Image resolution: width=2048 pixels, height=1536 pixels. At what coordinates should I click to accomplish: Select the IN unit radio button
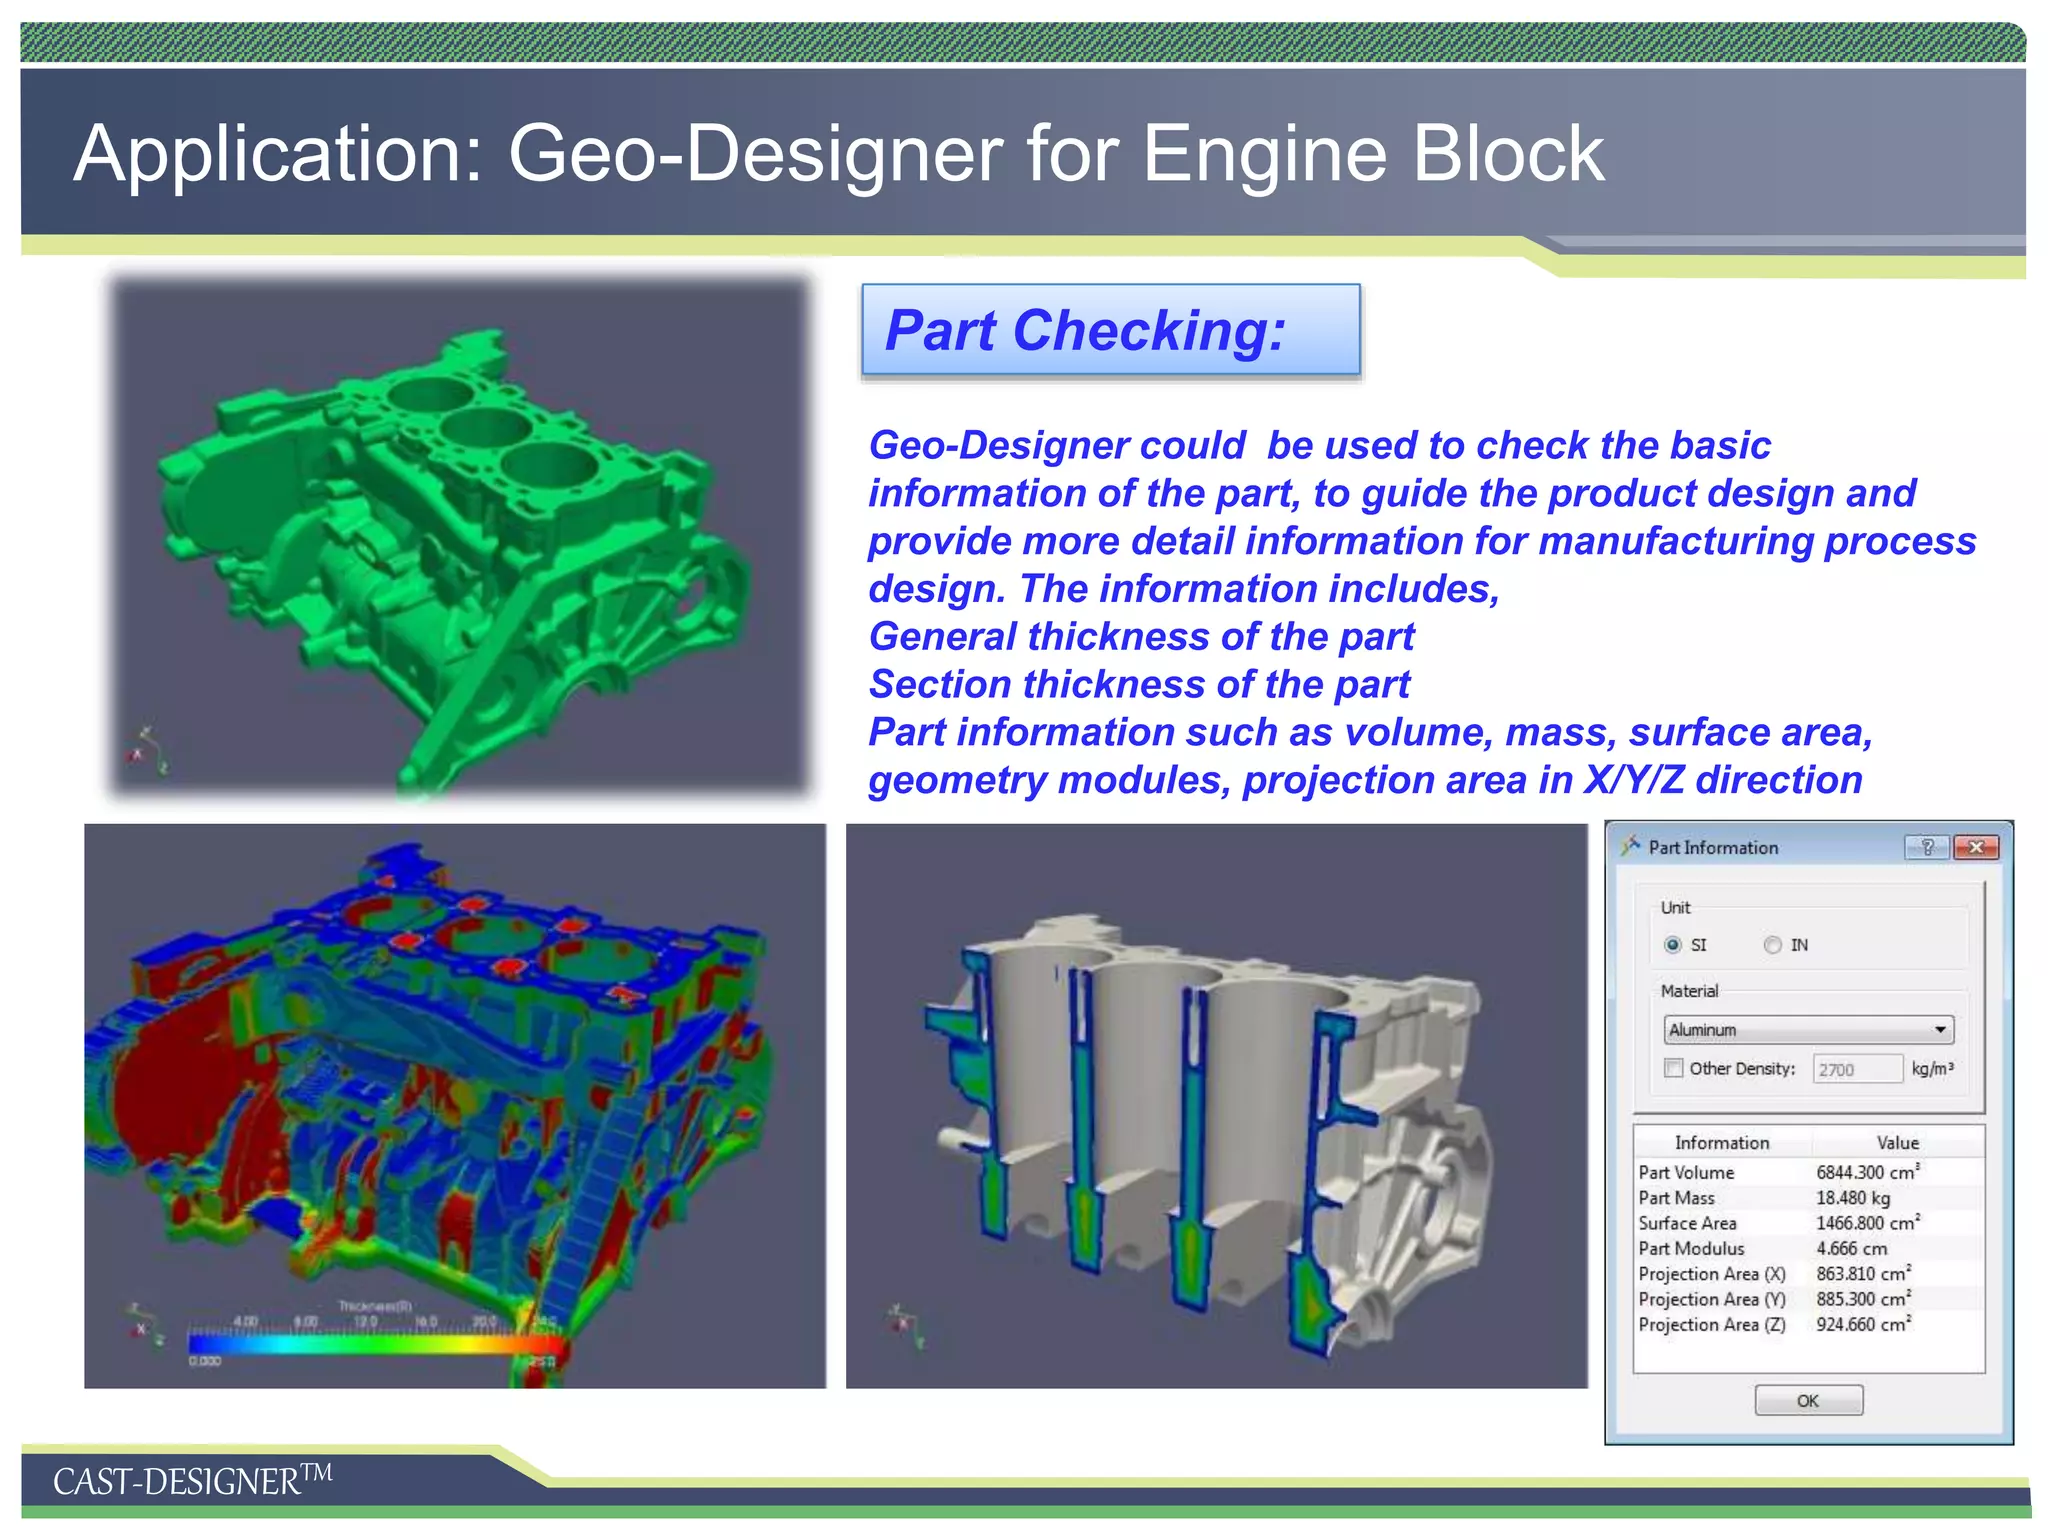[x=1772, y=944]
